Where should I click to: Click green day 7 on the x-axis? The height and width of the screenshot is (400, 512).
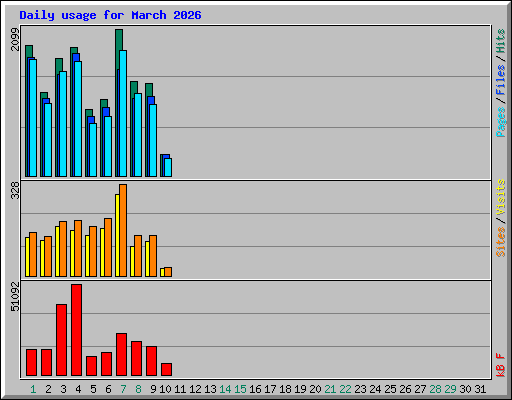click(123, 389)
